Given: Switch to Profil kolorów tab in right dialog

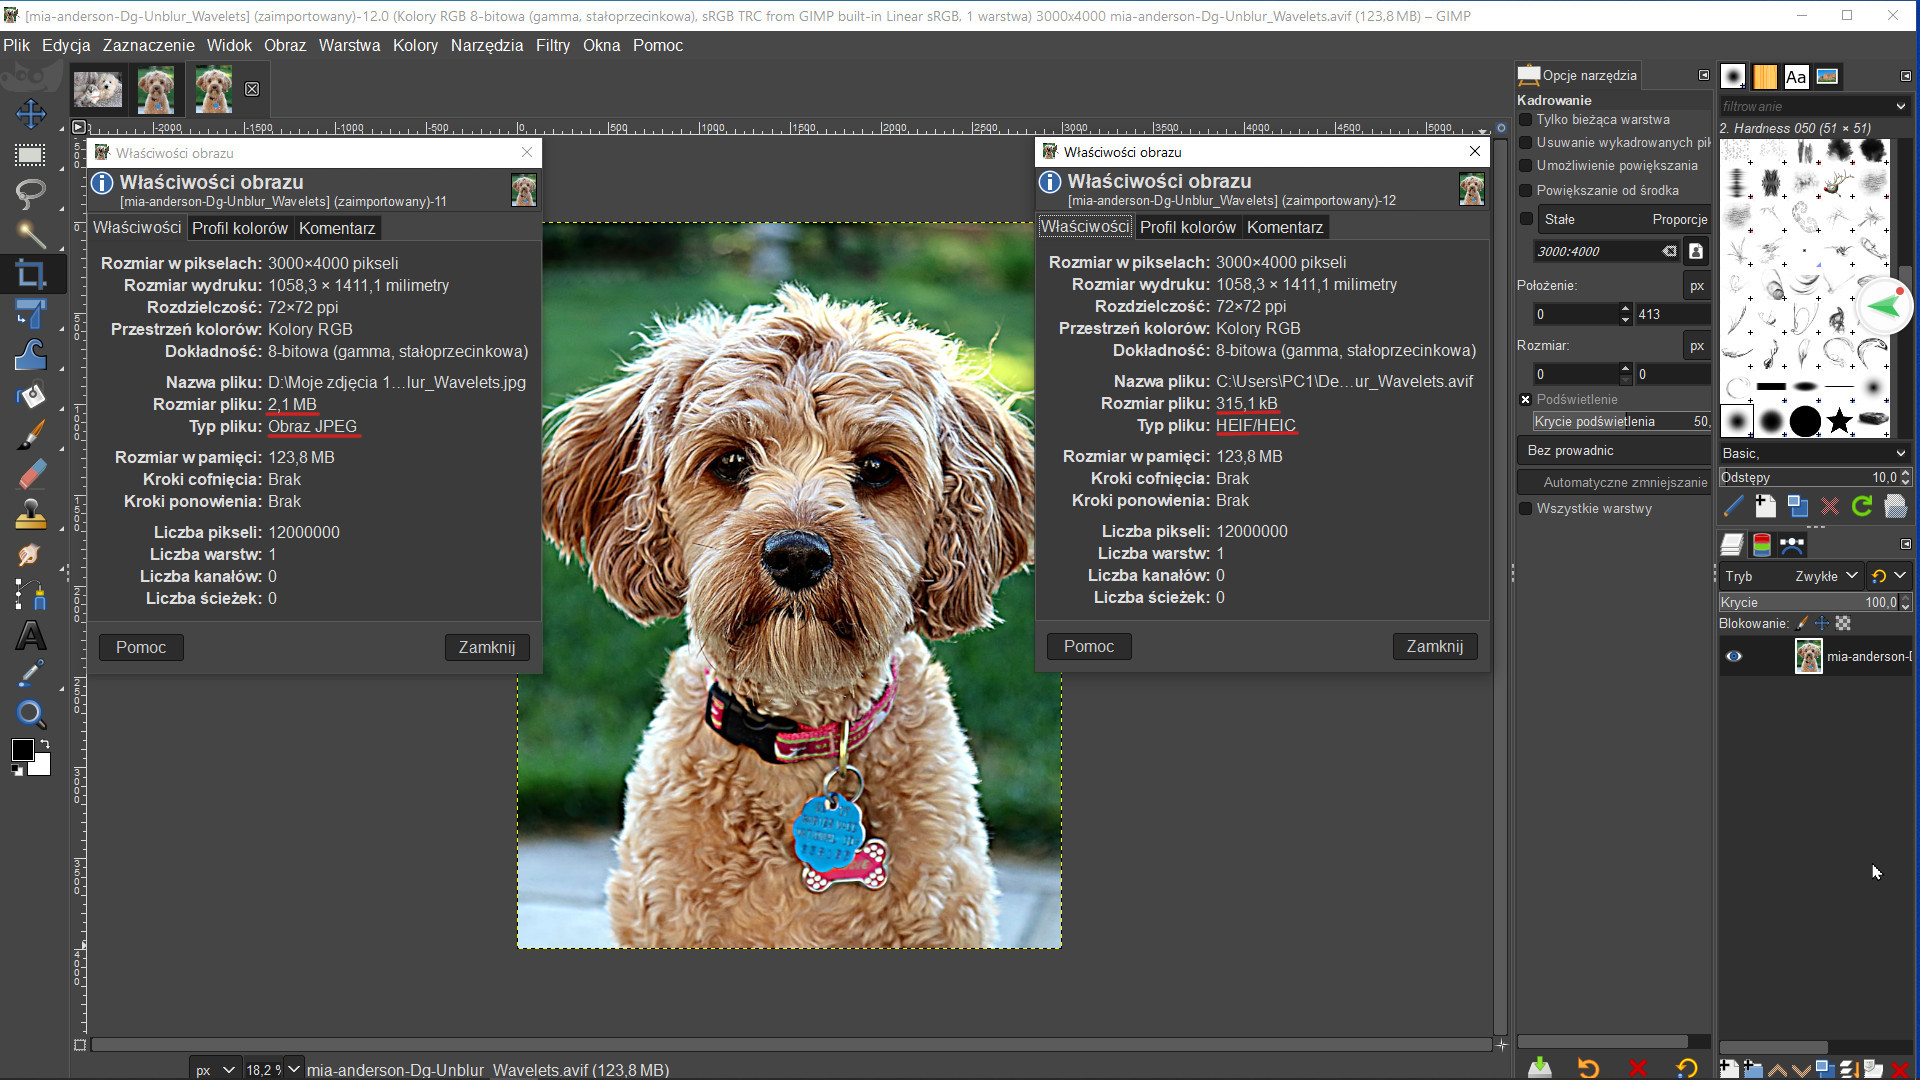Looking at the screenshot, I should 1187,228.
